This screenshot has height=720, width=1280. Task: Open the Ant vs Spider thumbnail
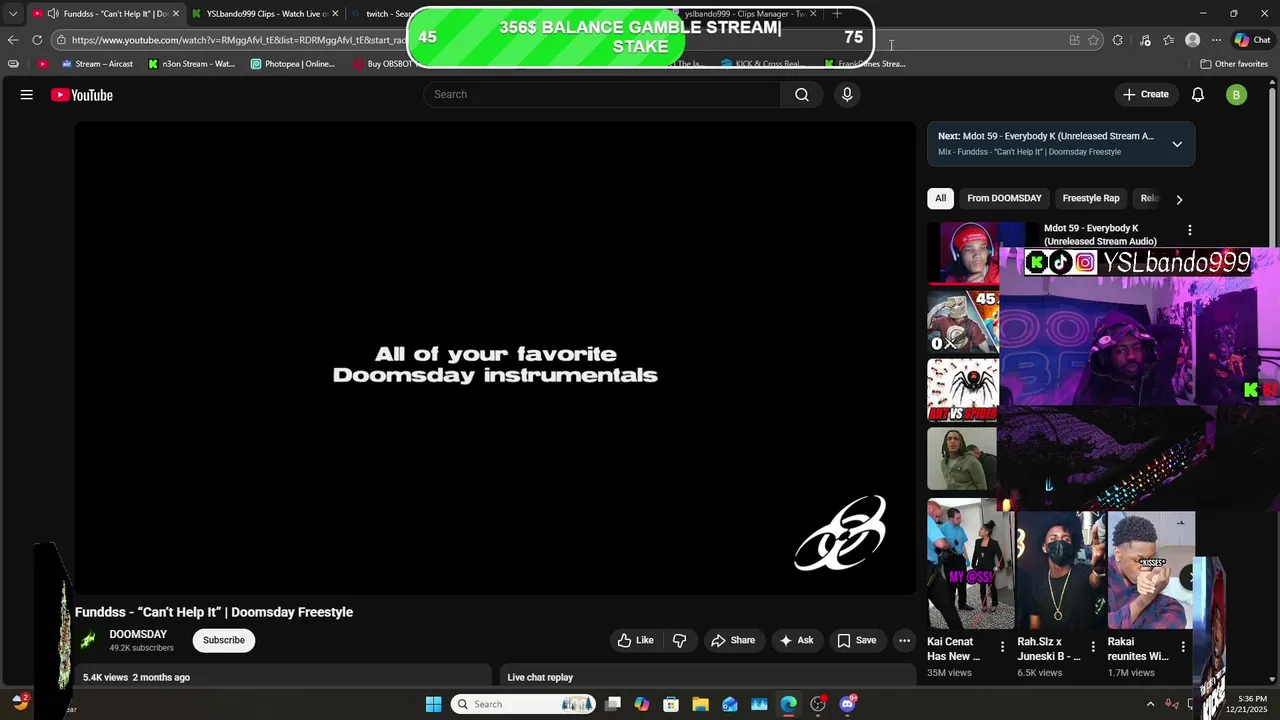[962, 390]
